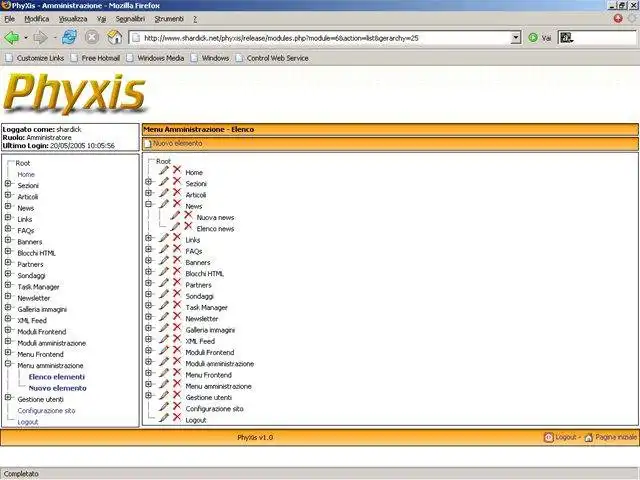Click the browser reload icon

pyautogui.click(x=69, y=38)
